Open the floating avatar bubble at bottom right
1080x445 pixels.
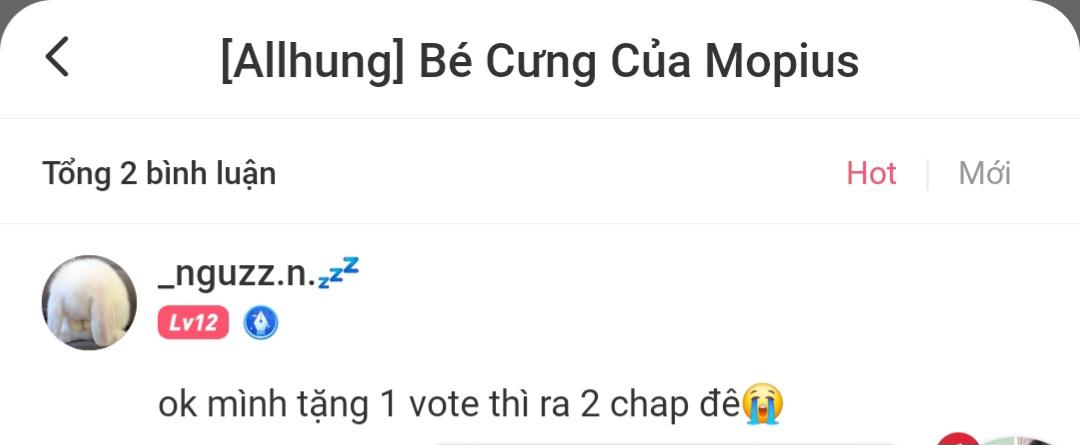pos(1019,441)
